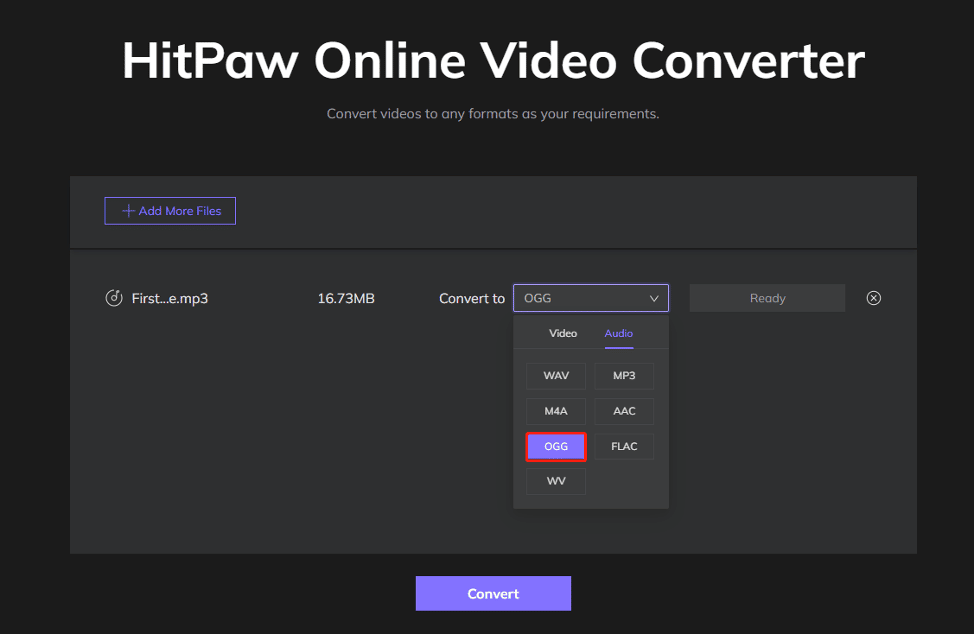Pick M4A from the audio format list
Viewport: 974px width, 635px height.
tap(556, 411)
